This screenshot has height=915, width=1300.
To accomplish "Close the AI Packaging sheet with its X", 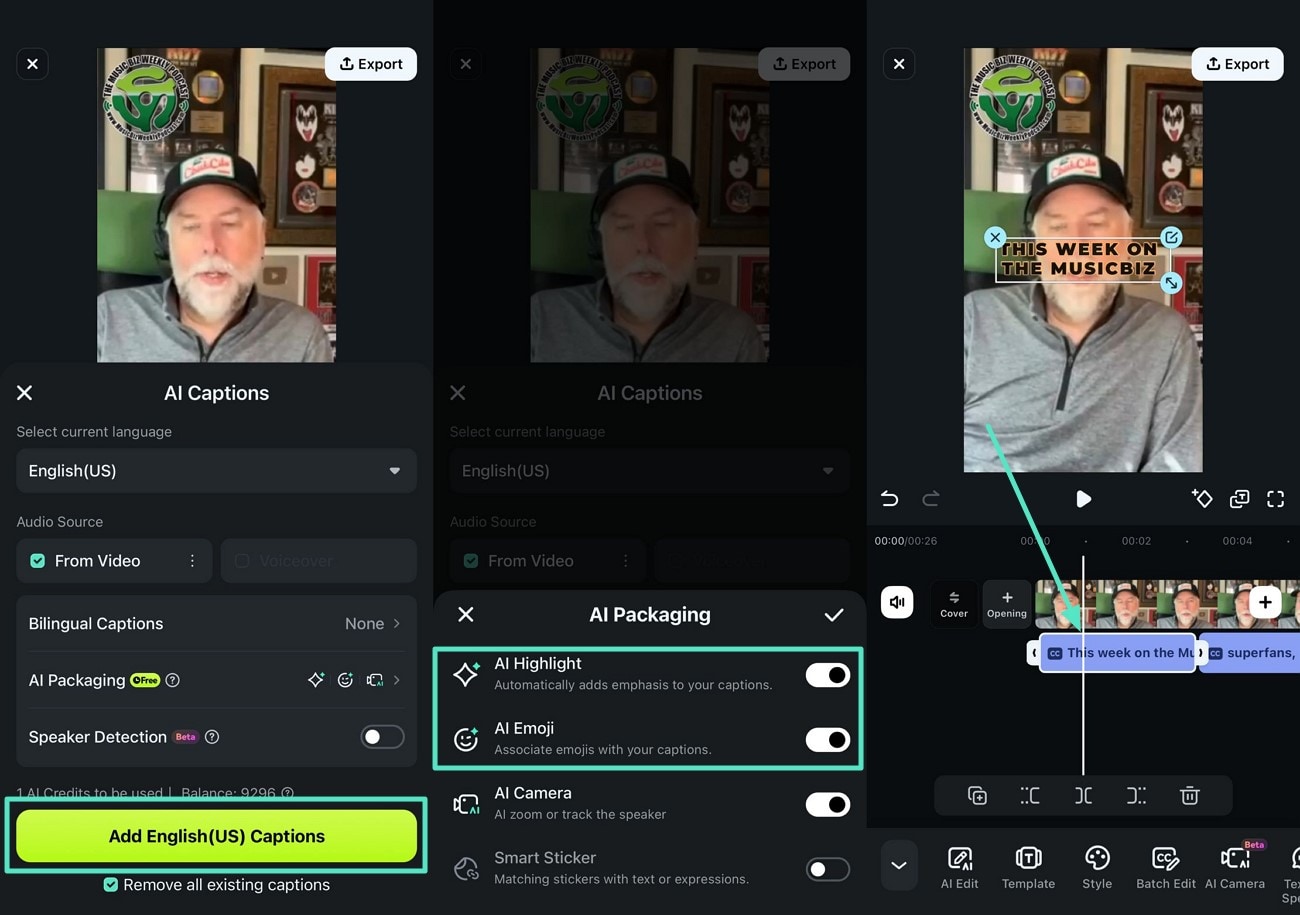I will [x=466, y=615].
